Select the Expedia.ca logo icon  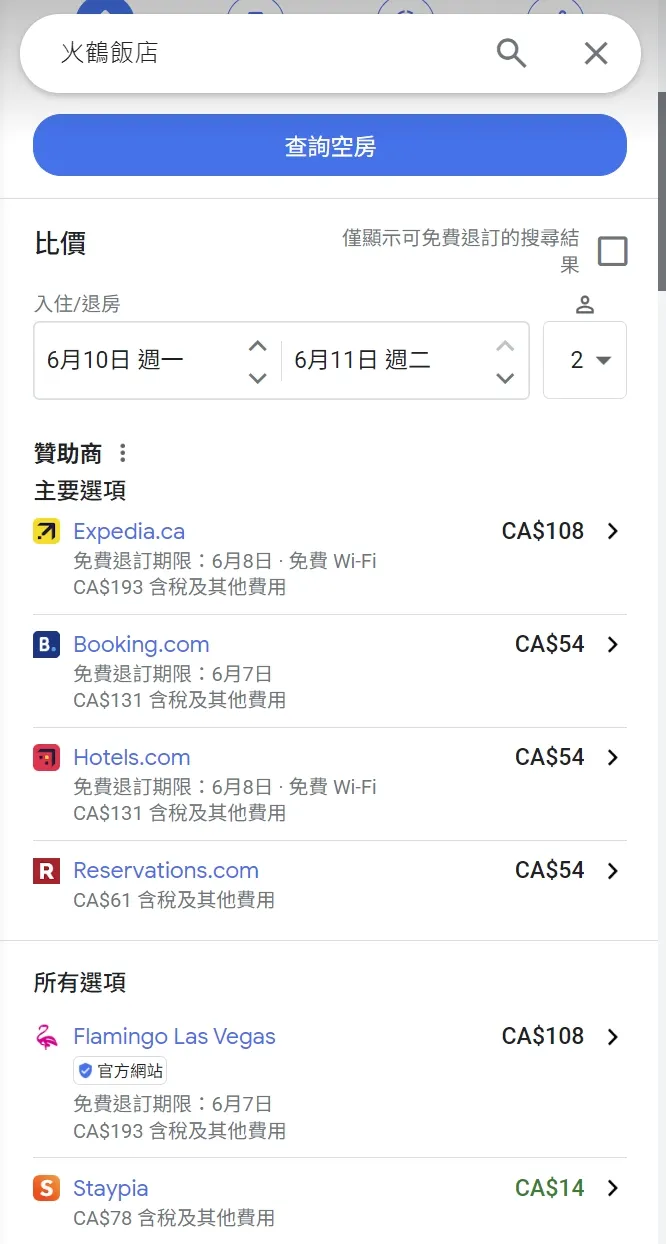(47, 531)
